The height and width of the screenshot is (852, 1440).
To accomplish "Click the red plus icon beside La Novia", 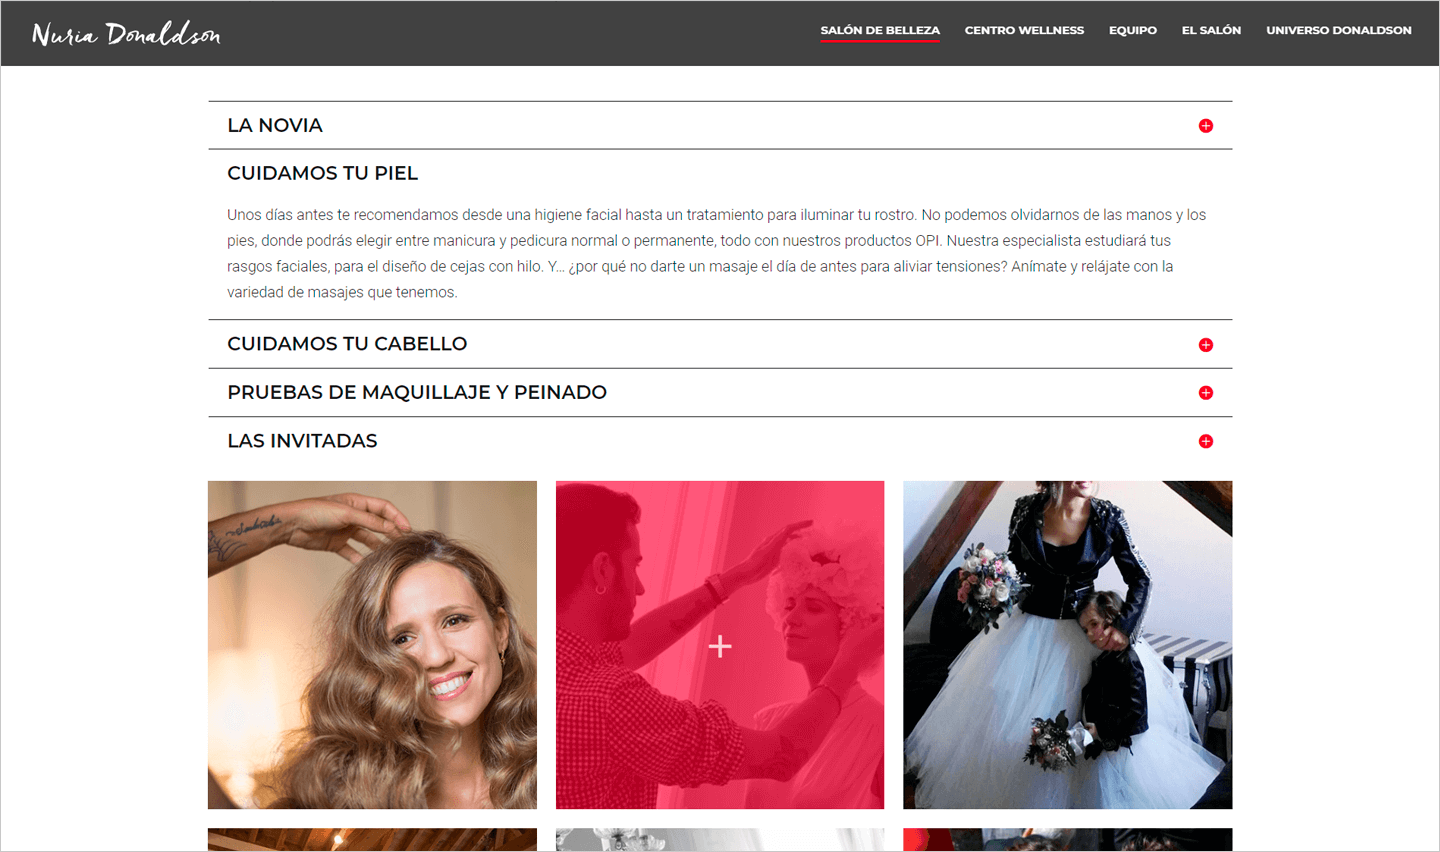I will coord(1205,126).
